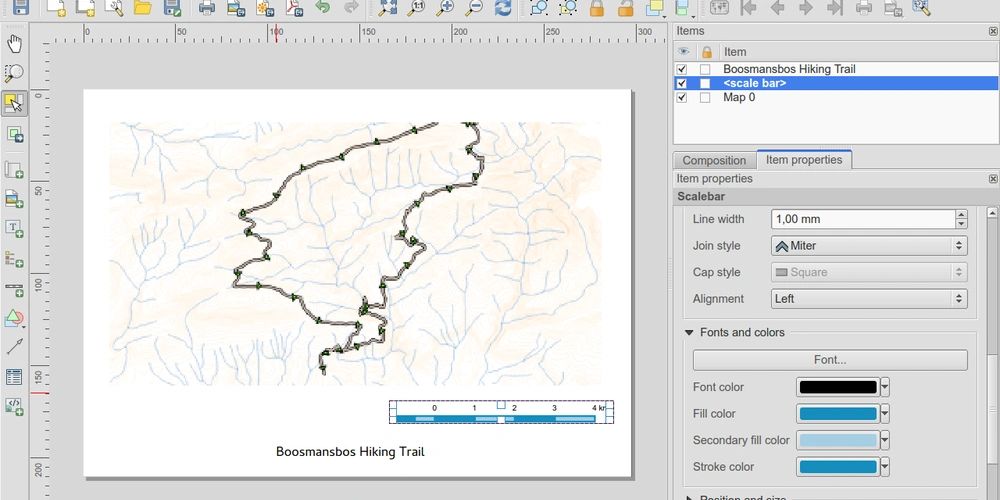Click the Line width input field

[863, 219]
